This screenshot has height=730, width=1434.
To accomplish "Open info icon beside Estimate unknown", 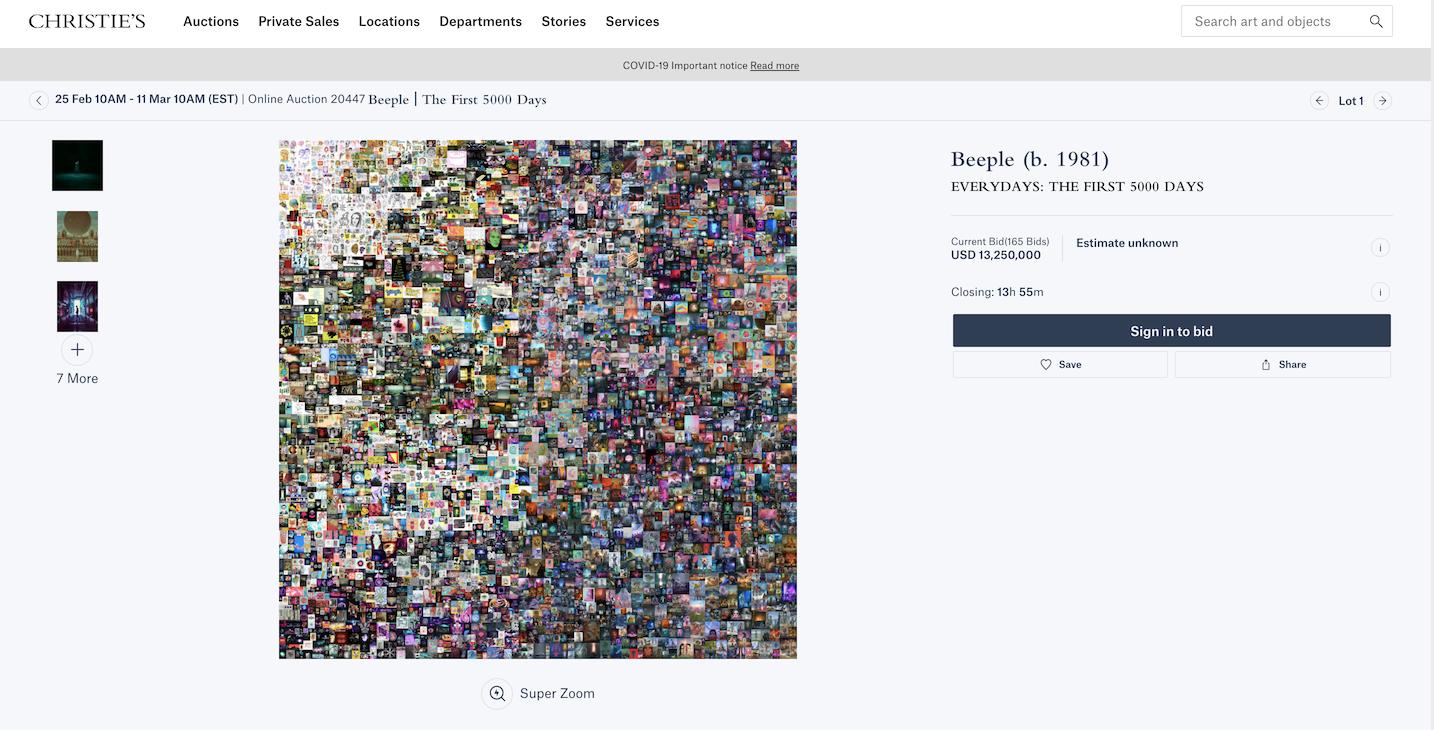I will click(1380, 248).
